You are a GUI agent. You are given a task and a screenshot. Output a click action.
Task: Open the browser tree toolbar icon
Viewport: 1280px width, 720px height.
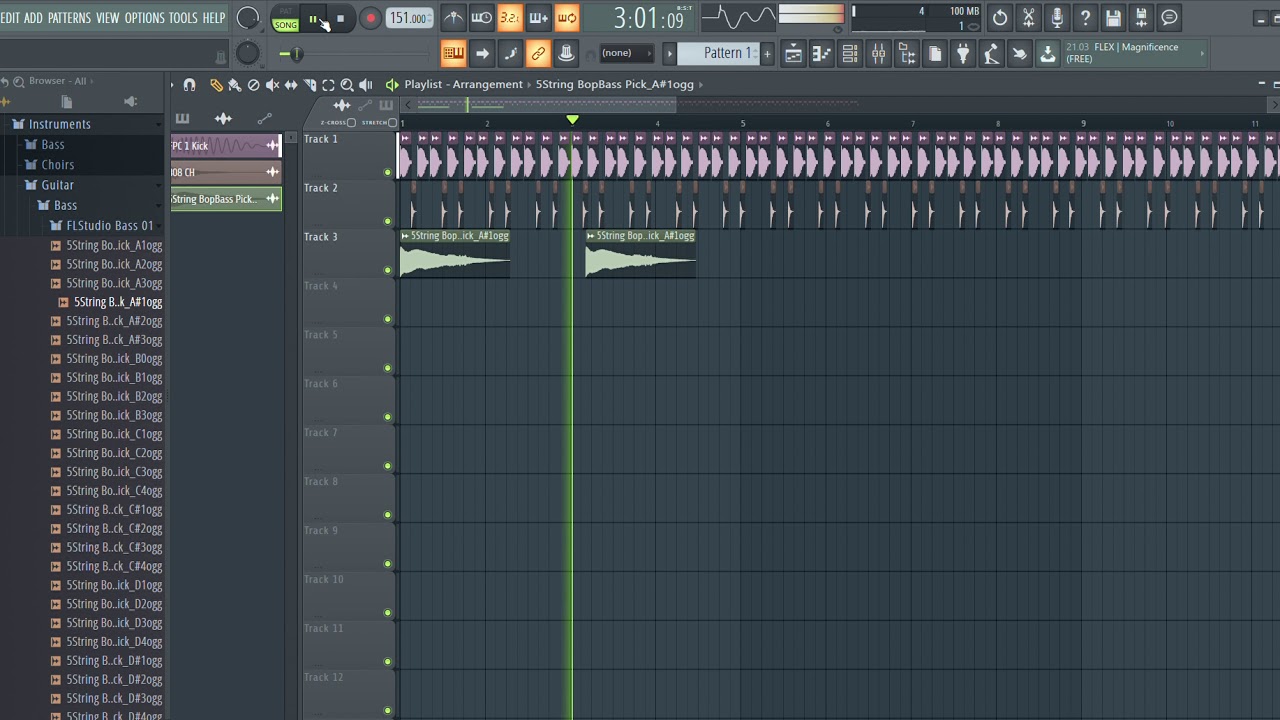[x=906, y=54]
